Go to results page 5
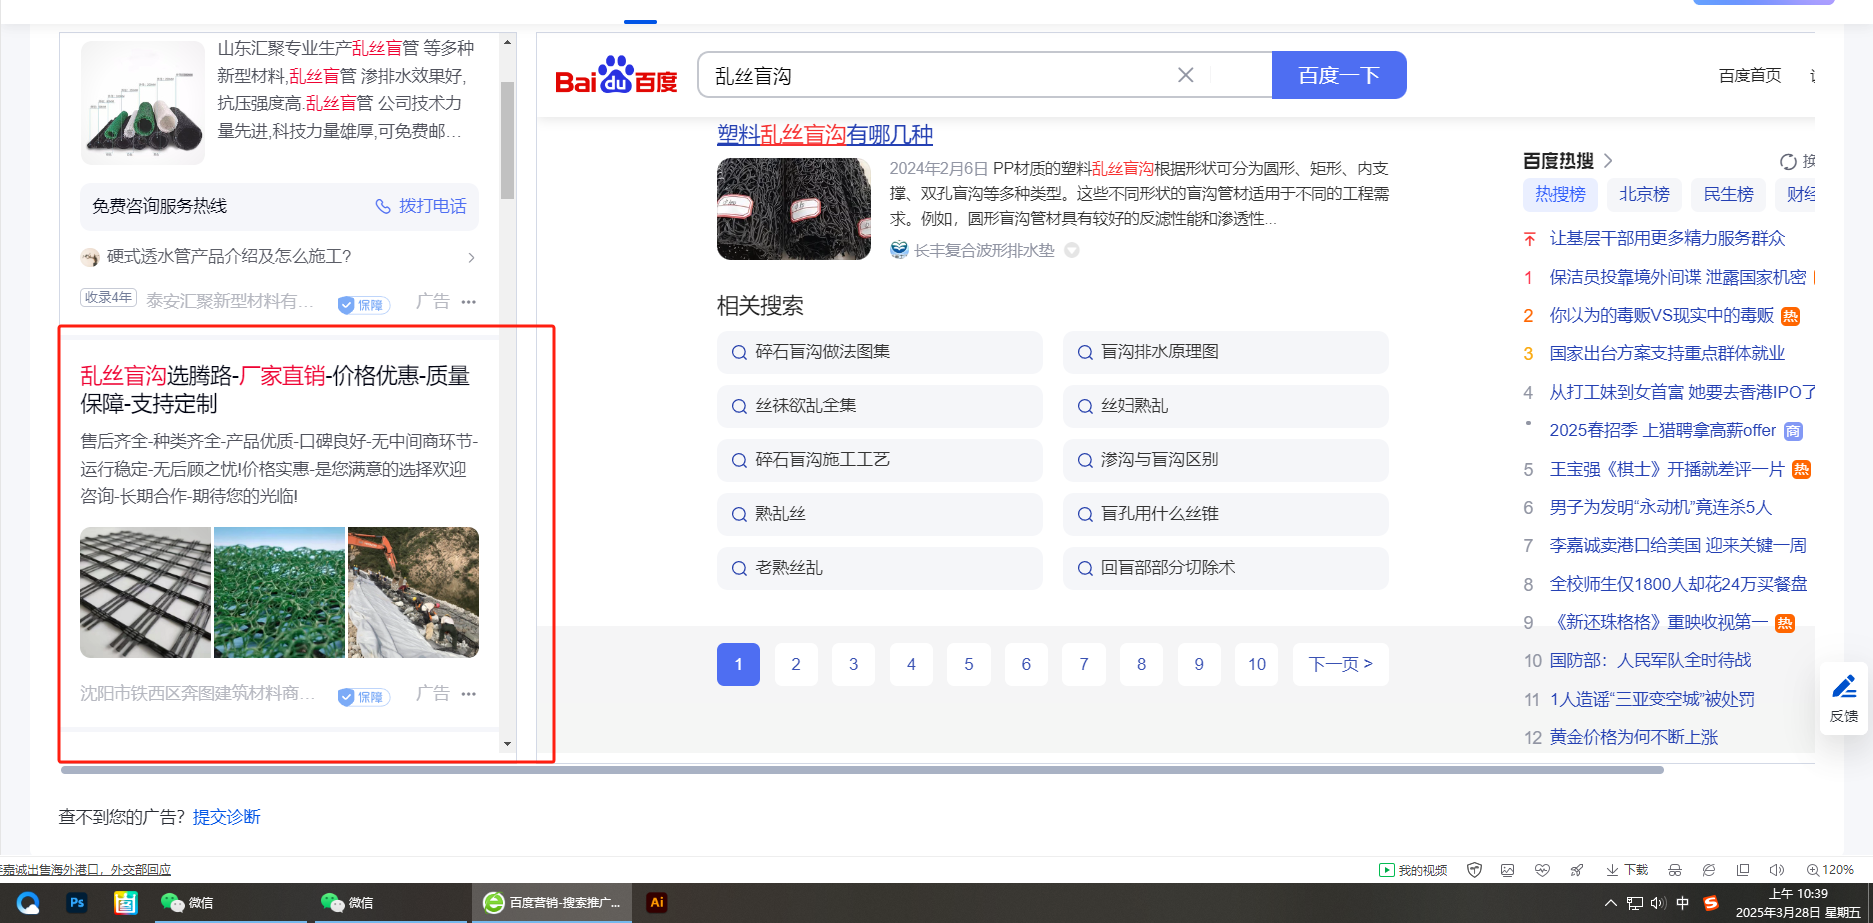Screen dimensions: 1873x923 pyautogui.click(x=969, y=664)
